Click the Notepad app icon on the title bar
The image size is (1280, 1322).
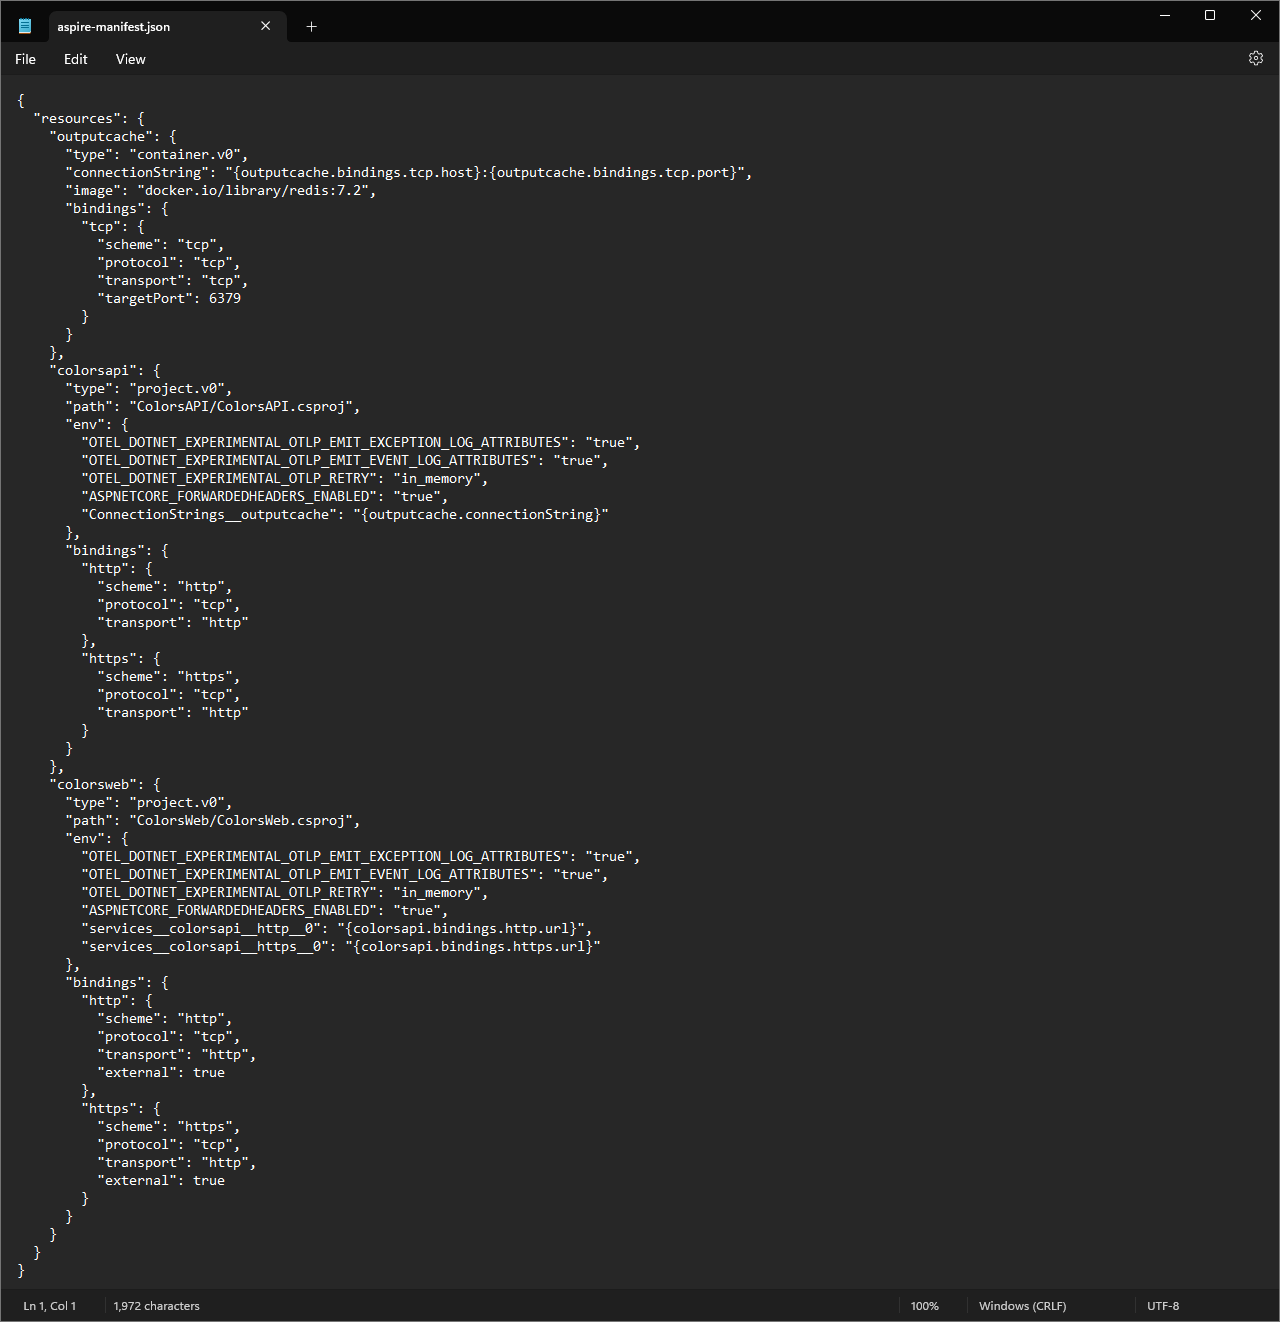click(x=23, y=25)
